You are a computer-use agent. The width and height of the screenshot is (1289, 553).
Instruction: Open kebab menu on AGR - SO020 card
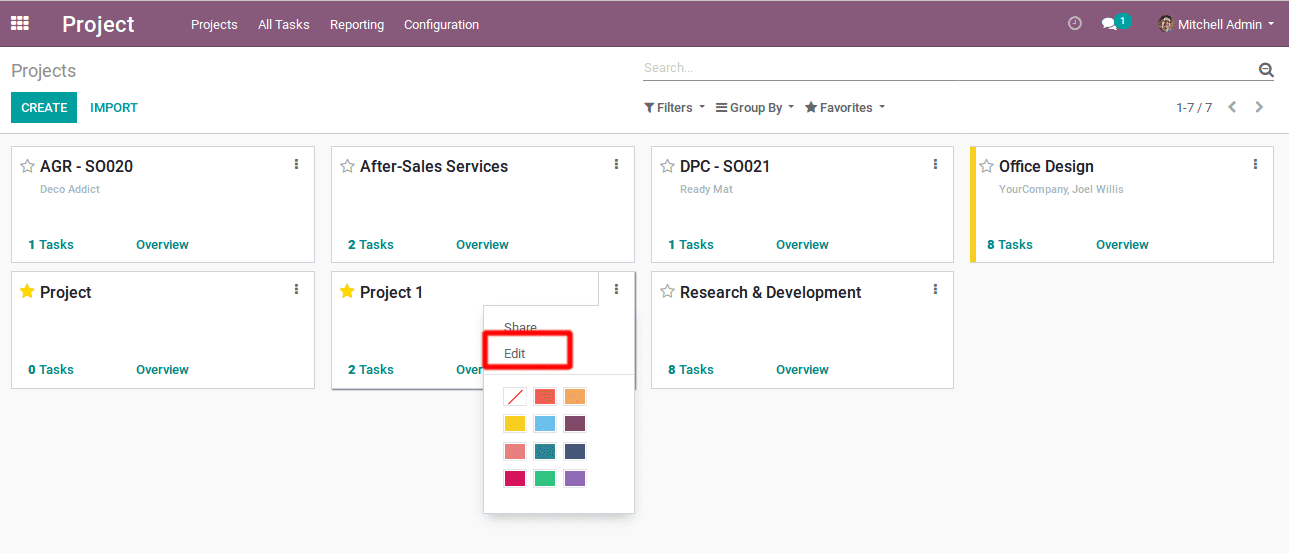(296, 164)
